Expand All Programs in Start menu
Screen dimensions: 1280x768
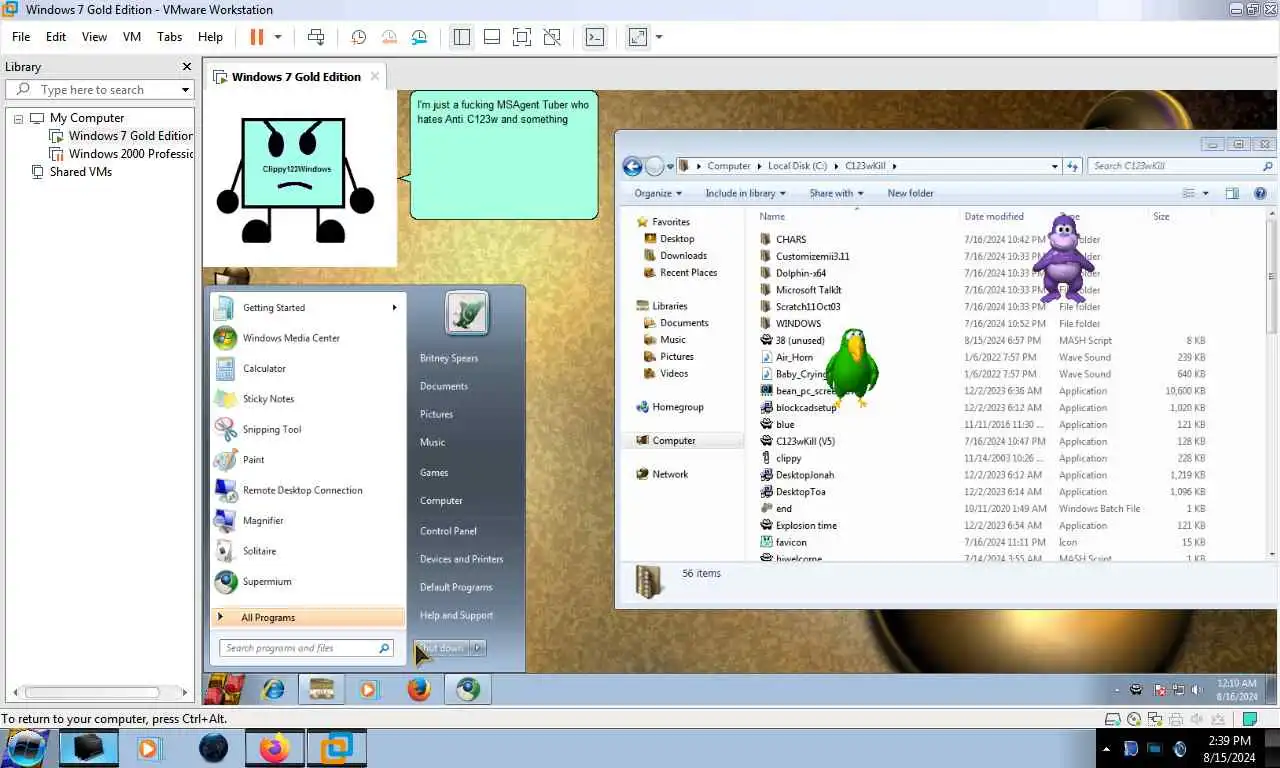(308, 618)
